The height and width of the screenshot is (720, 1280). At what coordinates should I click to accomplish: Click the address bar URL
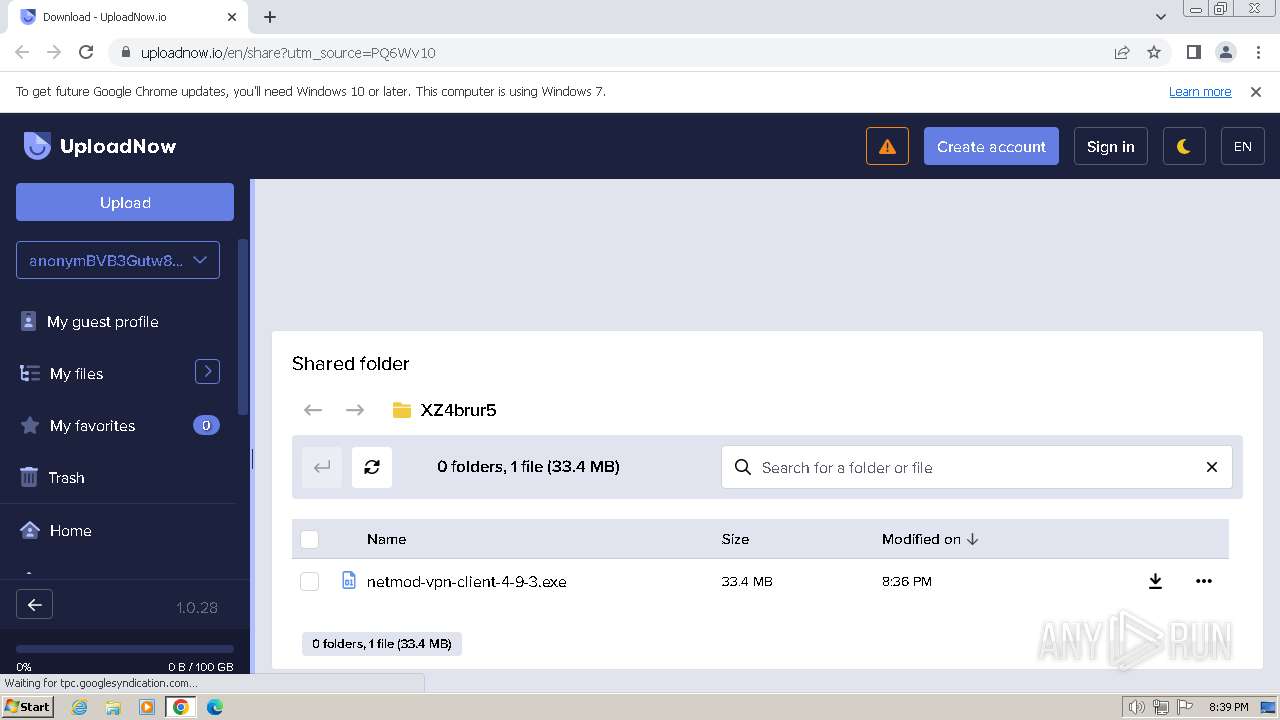click(288, 53)
